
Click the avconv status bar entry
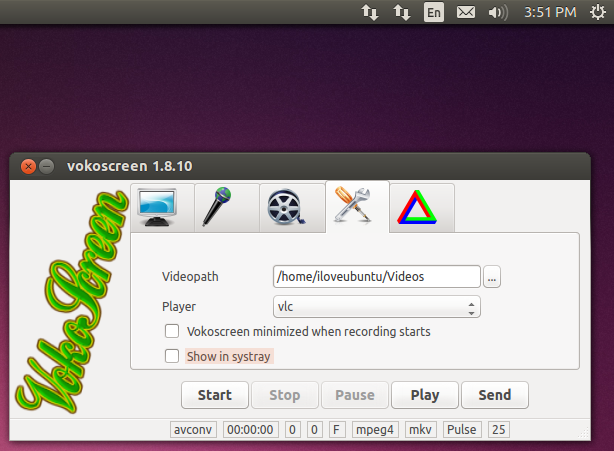point(193,430)
